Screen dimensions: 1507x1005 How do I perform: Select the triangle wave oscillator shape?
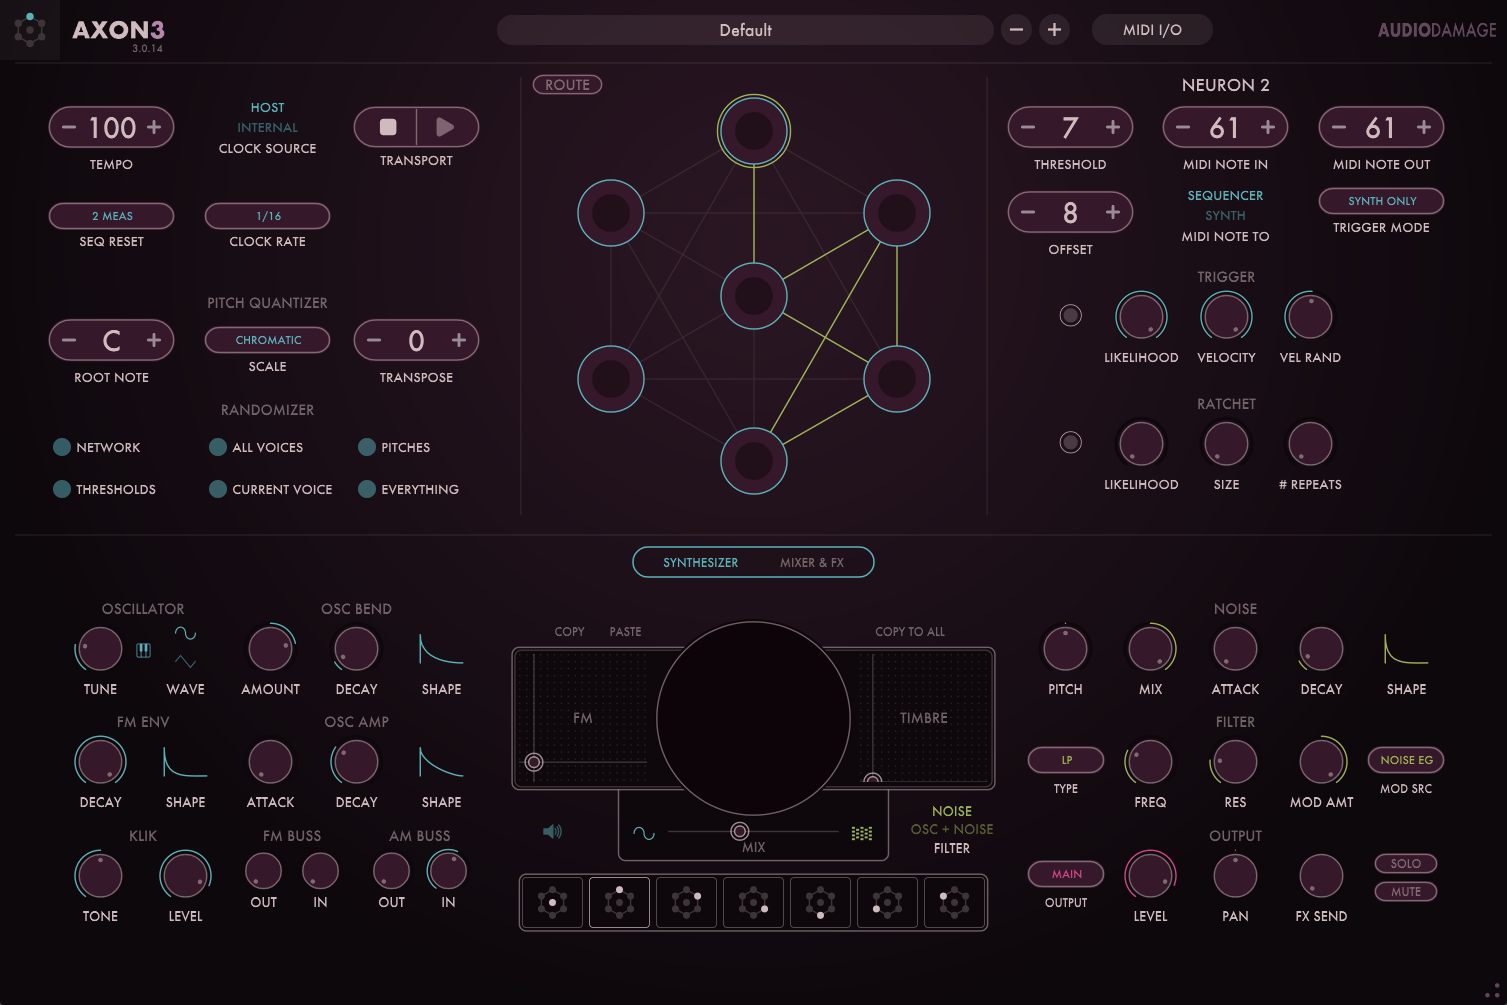[185, 661]
